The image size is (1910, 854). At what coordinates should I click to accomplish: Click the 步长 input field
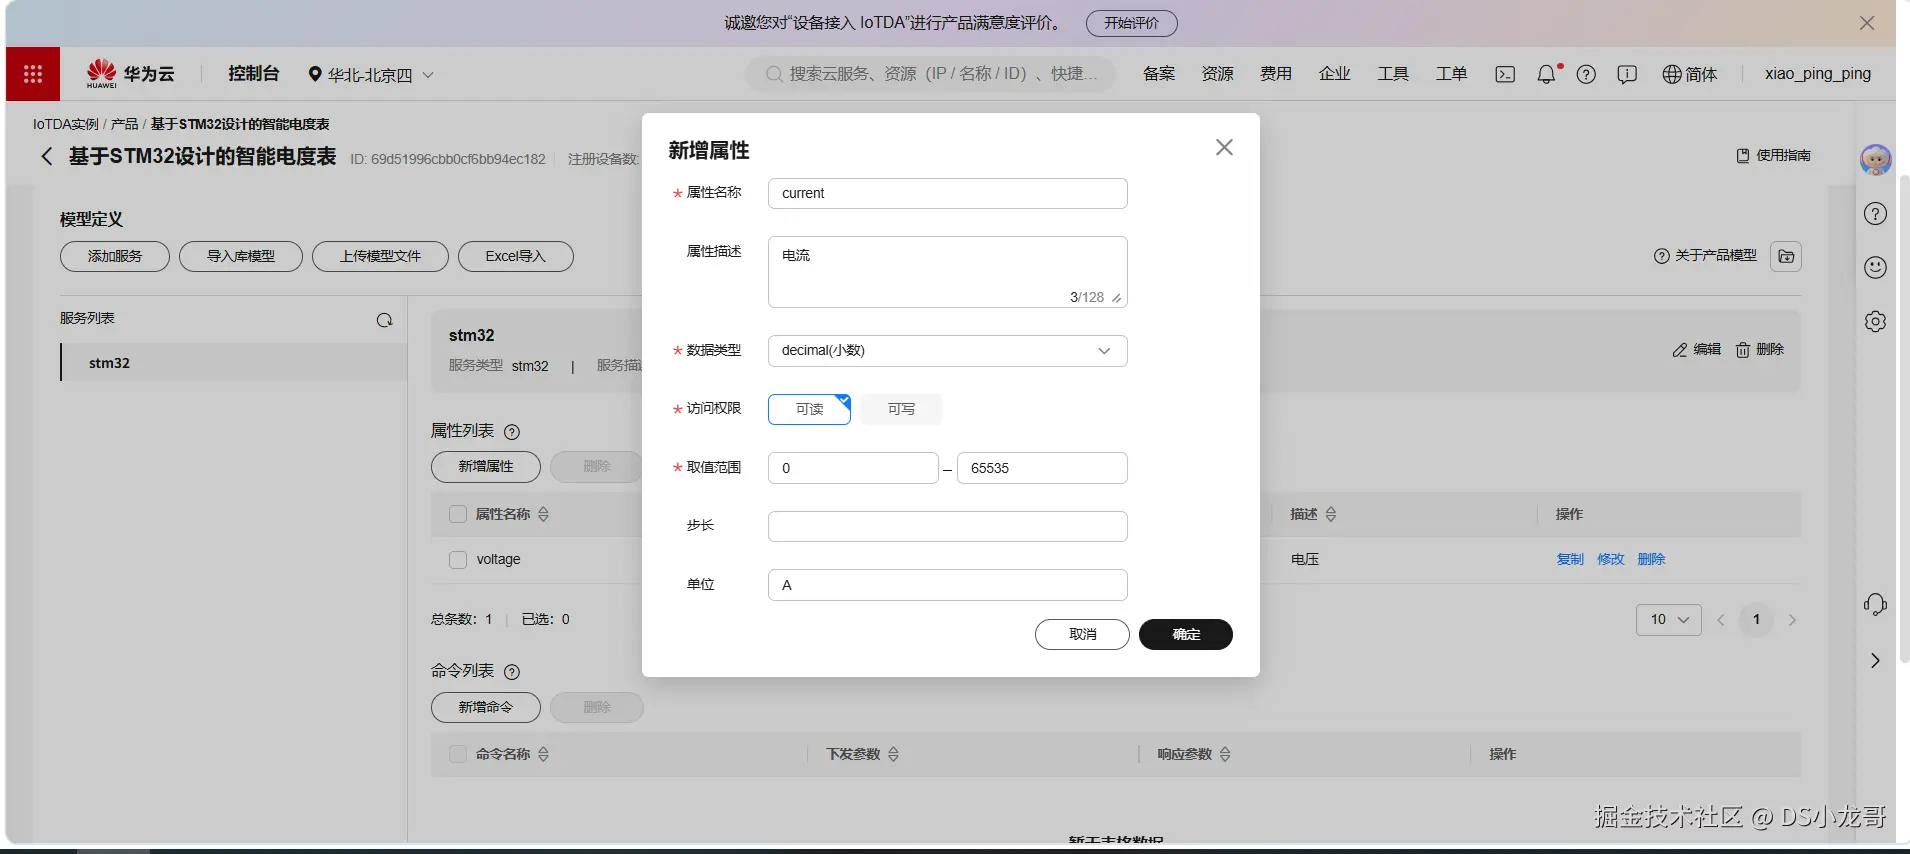[x=947, y=527]
